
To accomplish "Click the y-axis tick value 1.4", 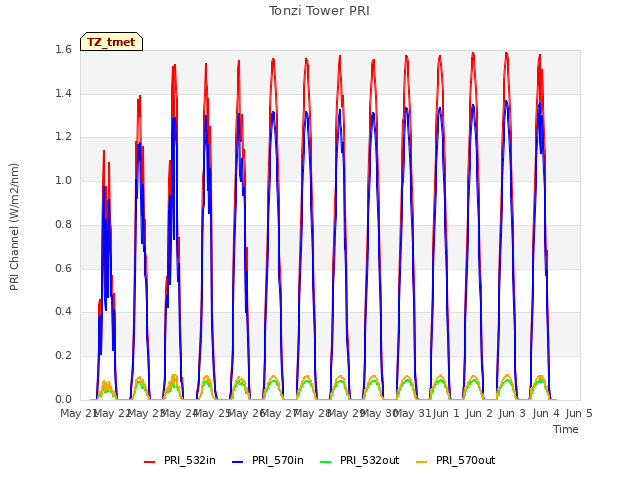I will (x=63, y=94).
